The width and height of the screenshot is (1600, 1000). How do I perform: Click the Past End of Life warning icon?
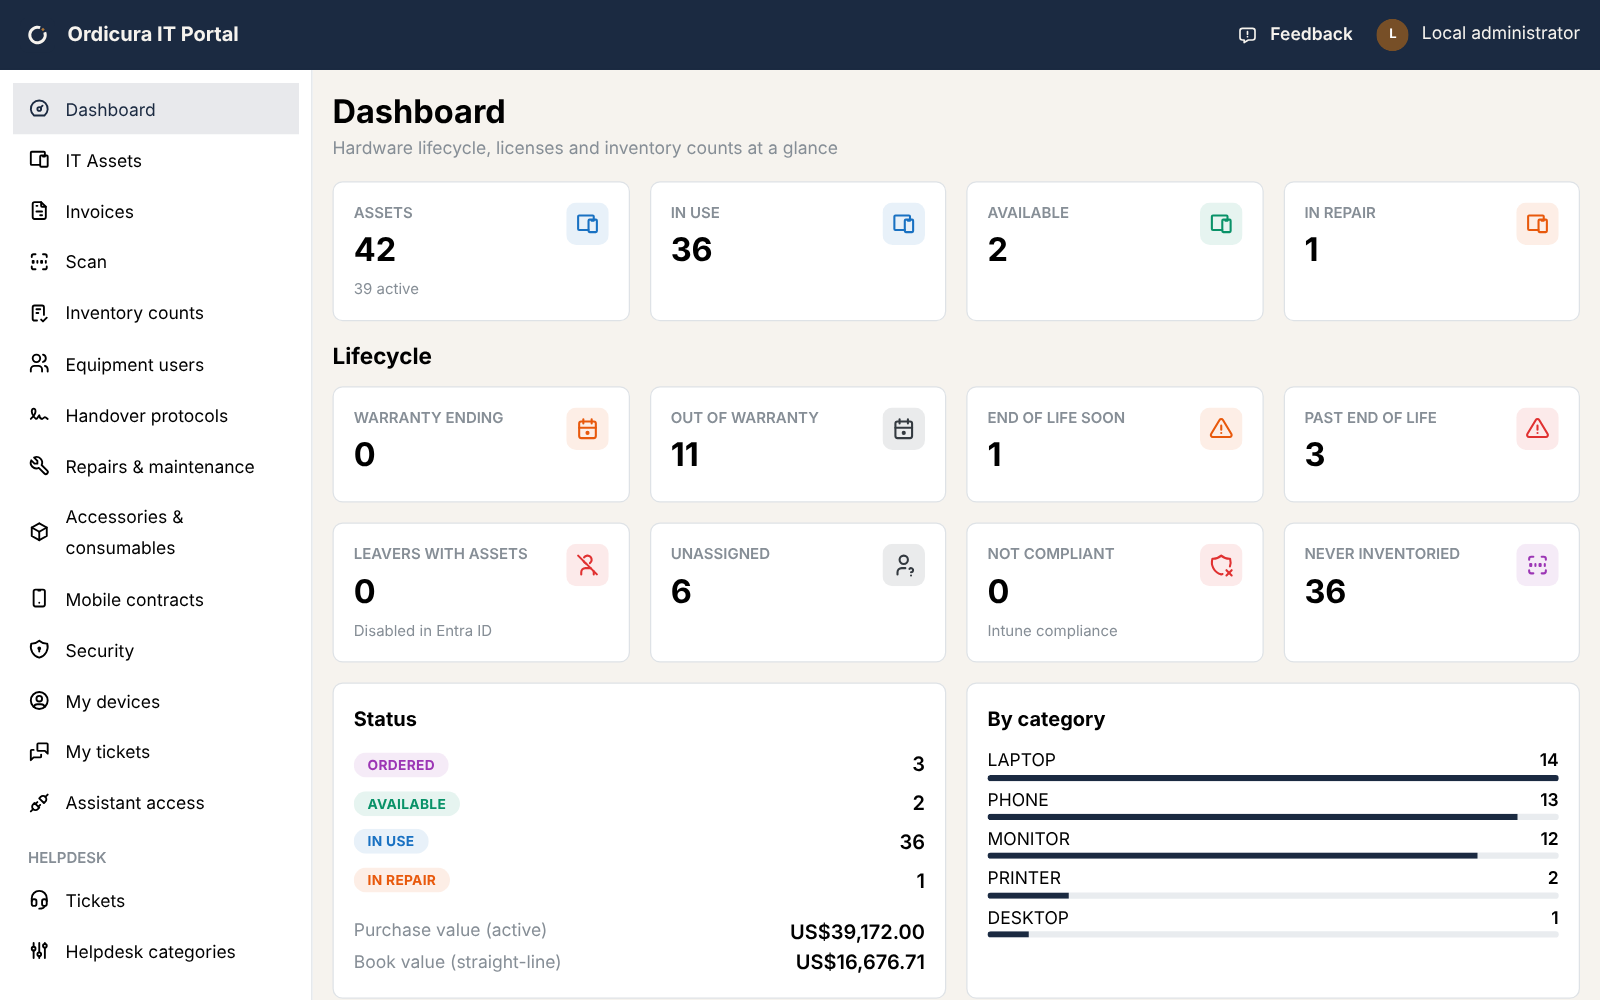(1538, 429)
